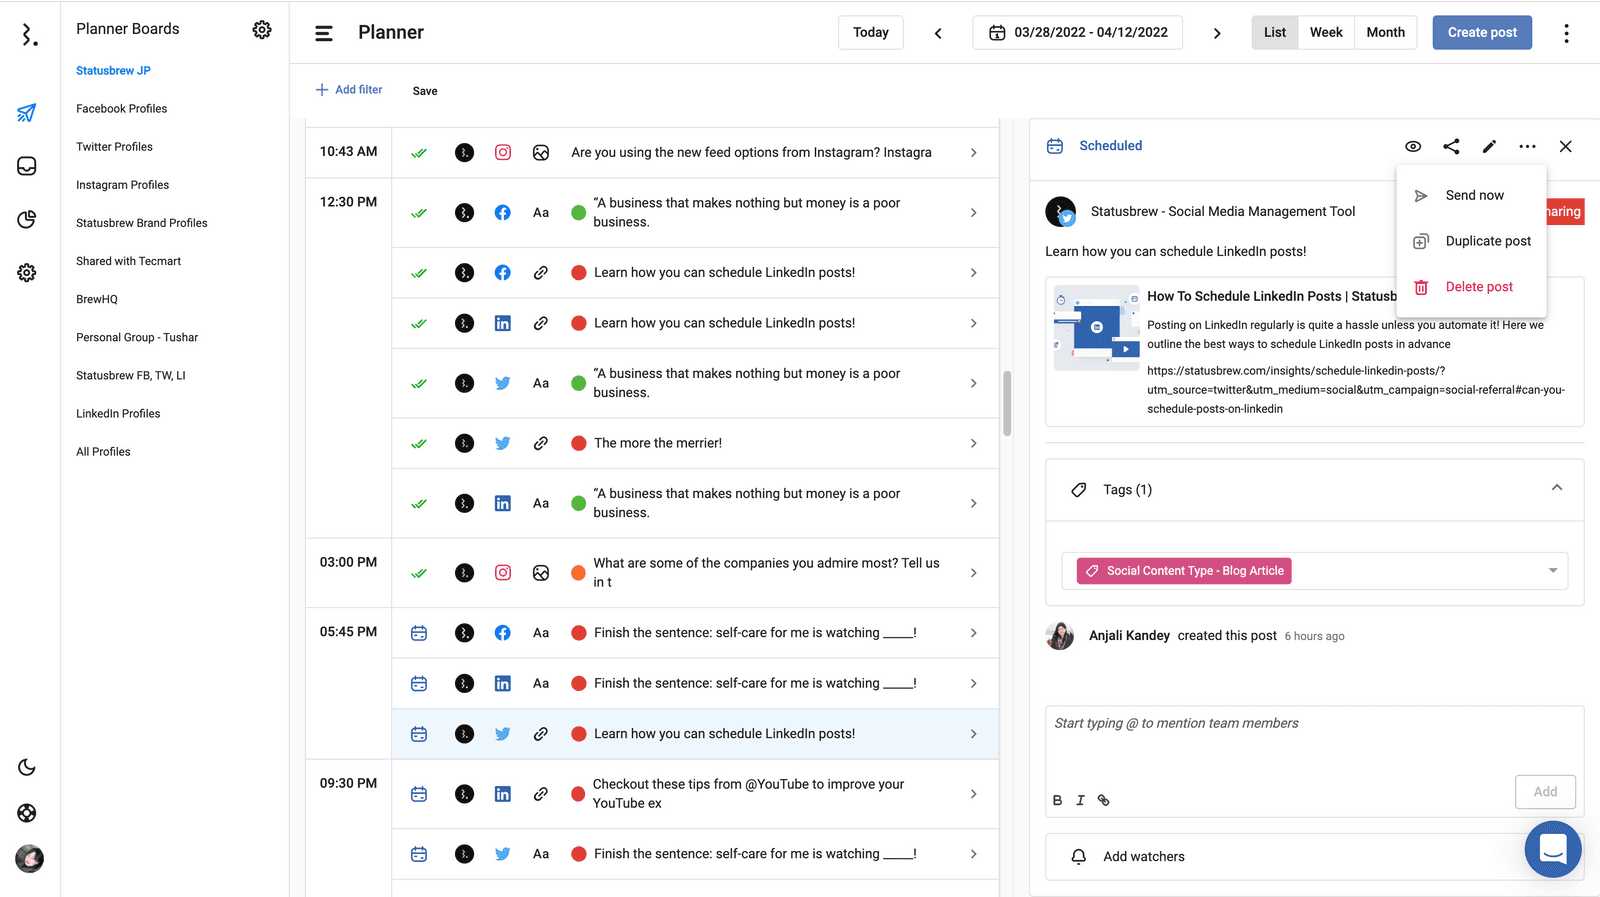Image resolution: width=1600 pixels, height=897 pixels.
Task: Toggle dark mode moon icon
Action: point(27,767)
